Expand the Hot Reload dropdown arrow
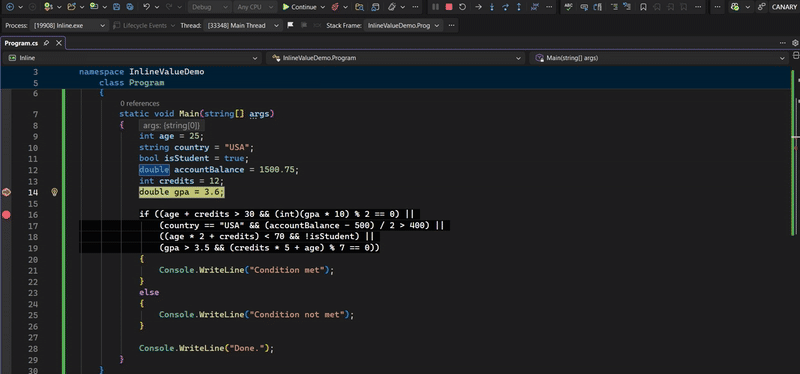Screen dimensions: 800x374 [x=345, y=7]
